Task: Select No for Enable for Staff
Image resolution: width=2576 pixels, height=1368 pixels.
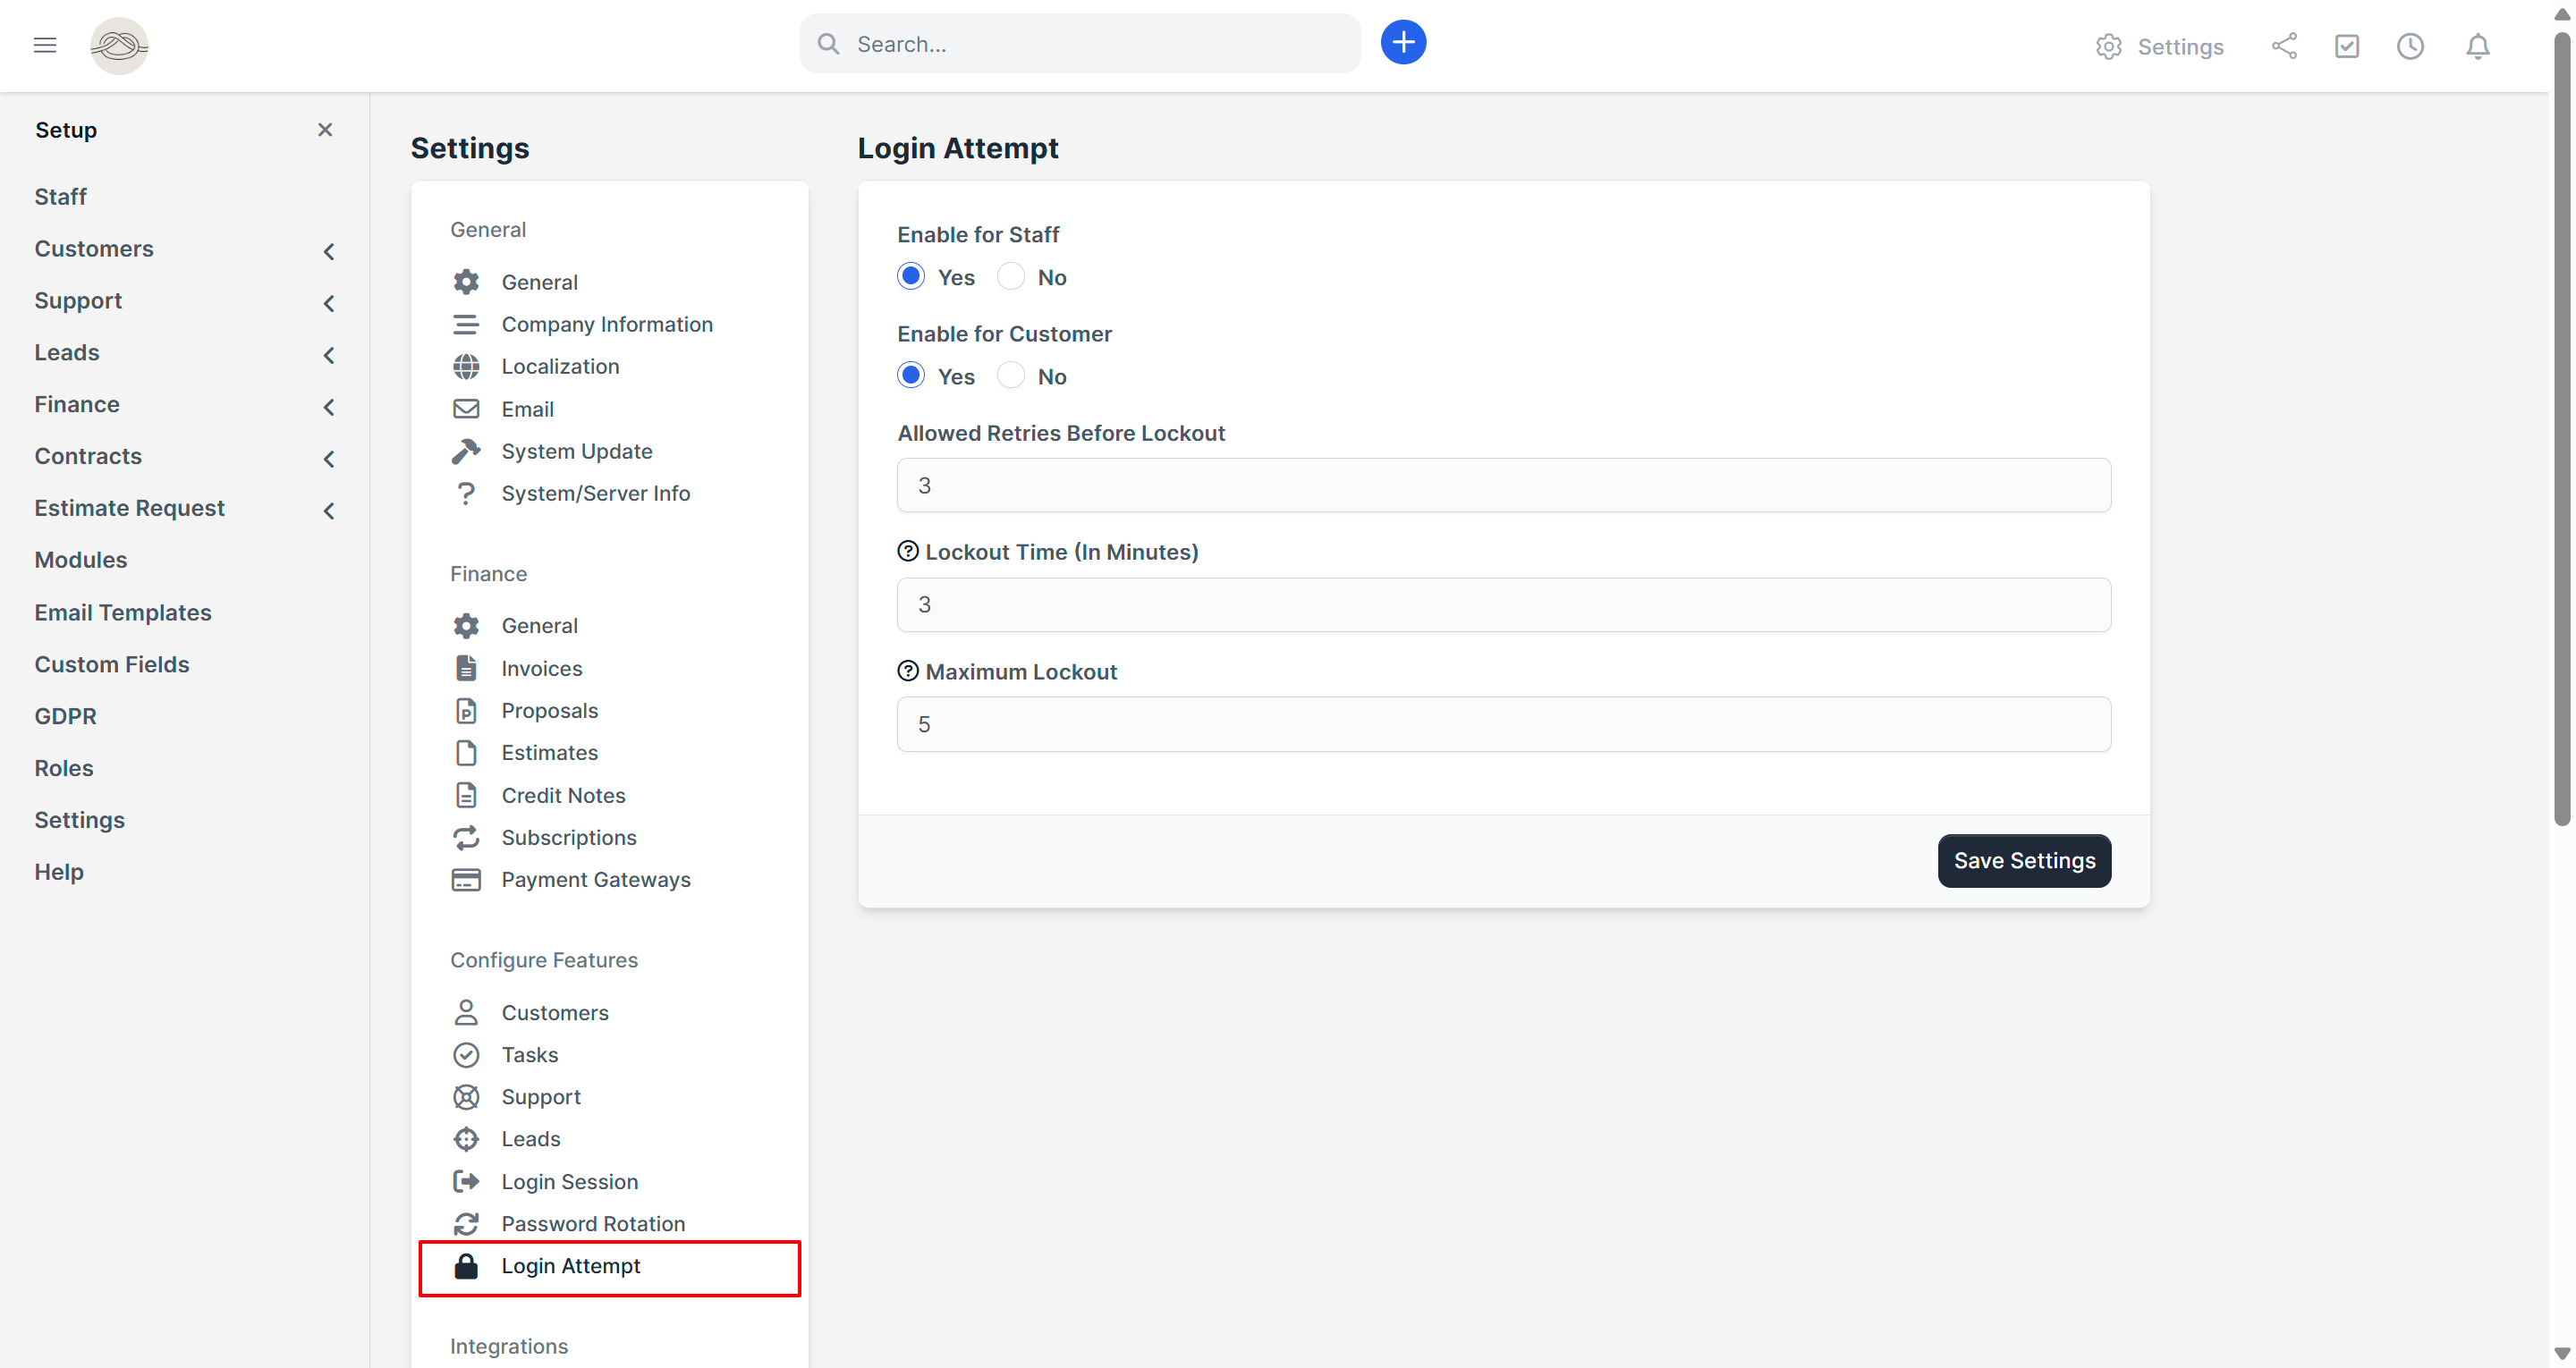Action: [x=1011, y=277]
